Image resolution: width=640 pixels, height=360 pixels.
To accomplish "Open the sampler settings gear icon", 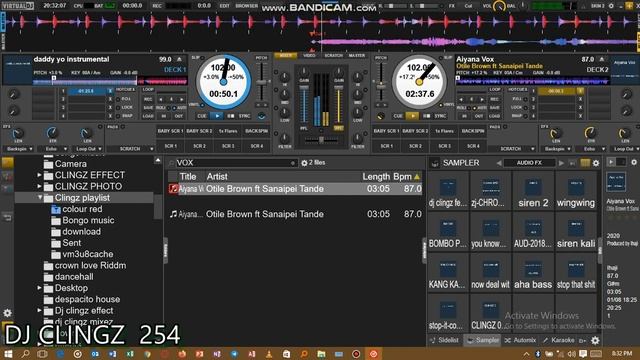I will click(x=596, y=163).
